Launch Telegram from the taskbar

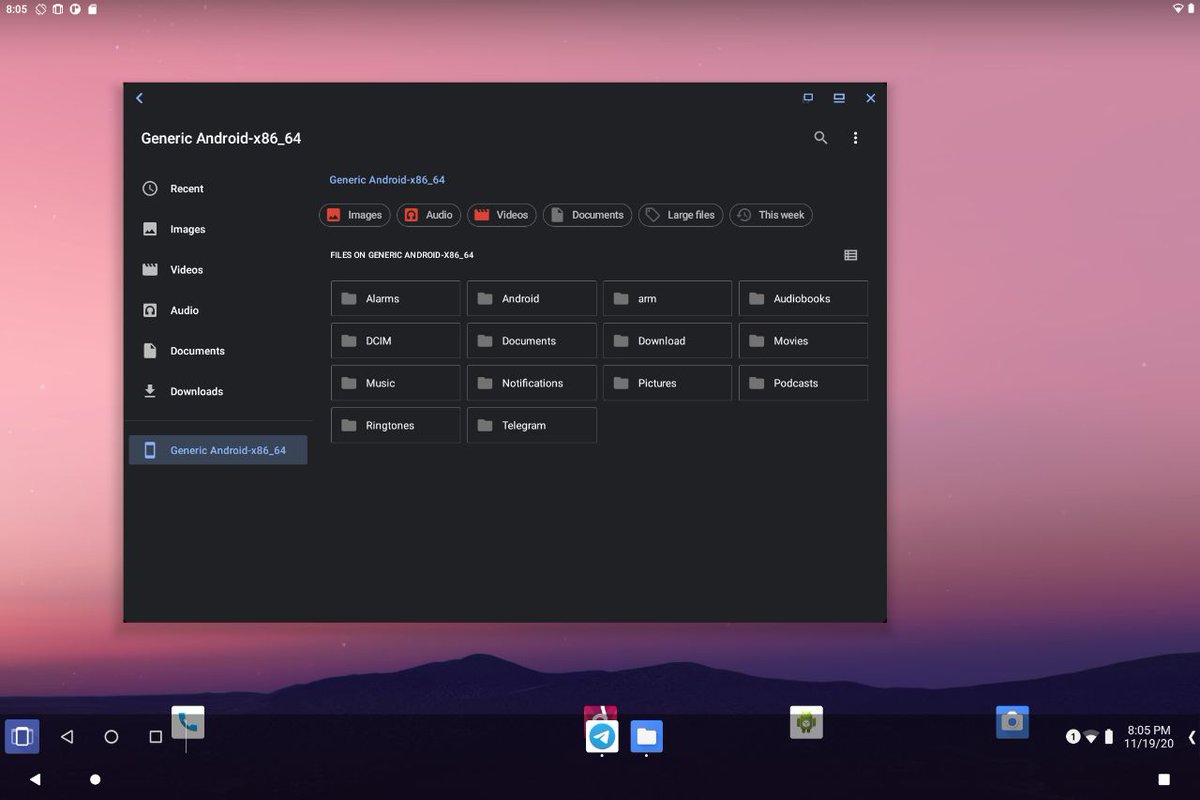click(x=602, y=737)
